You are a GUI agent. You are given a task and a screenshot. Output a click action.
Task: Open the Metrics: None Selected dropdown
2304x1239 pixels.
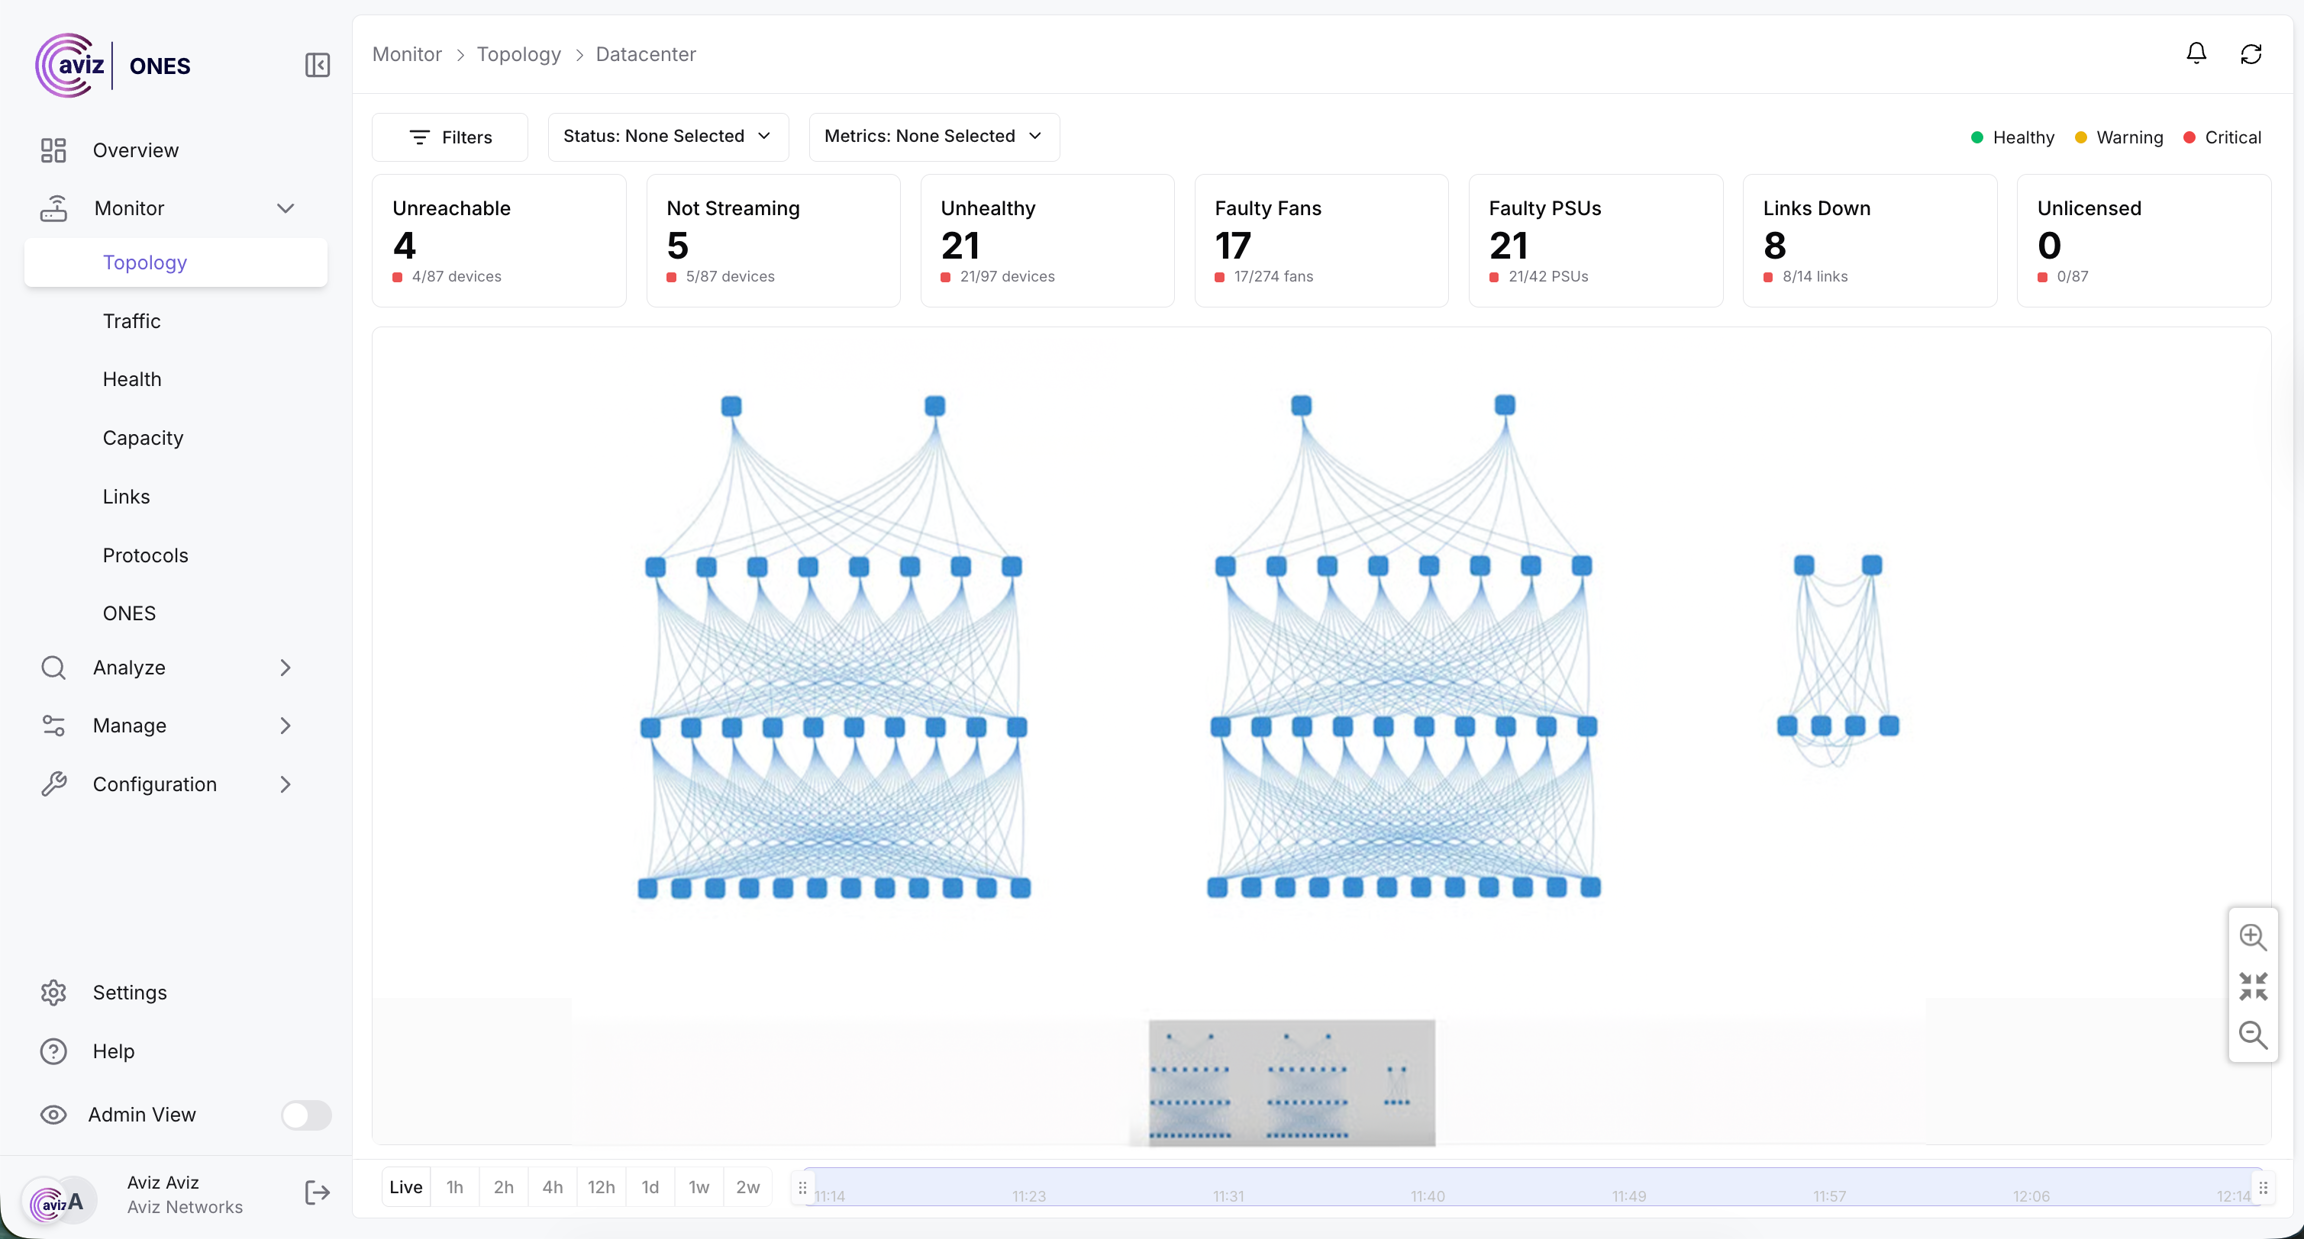pyautogui.click(x=933, y=136)
